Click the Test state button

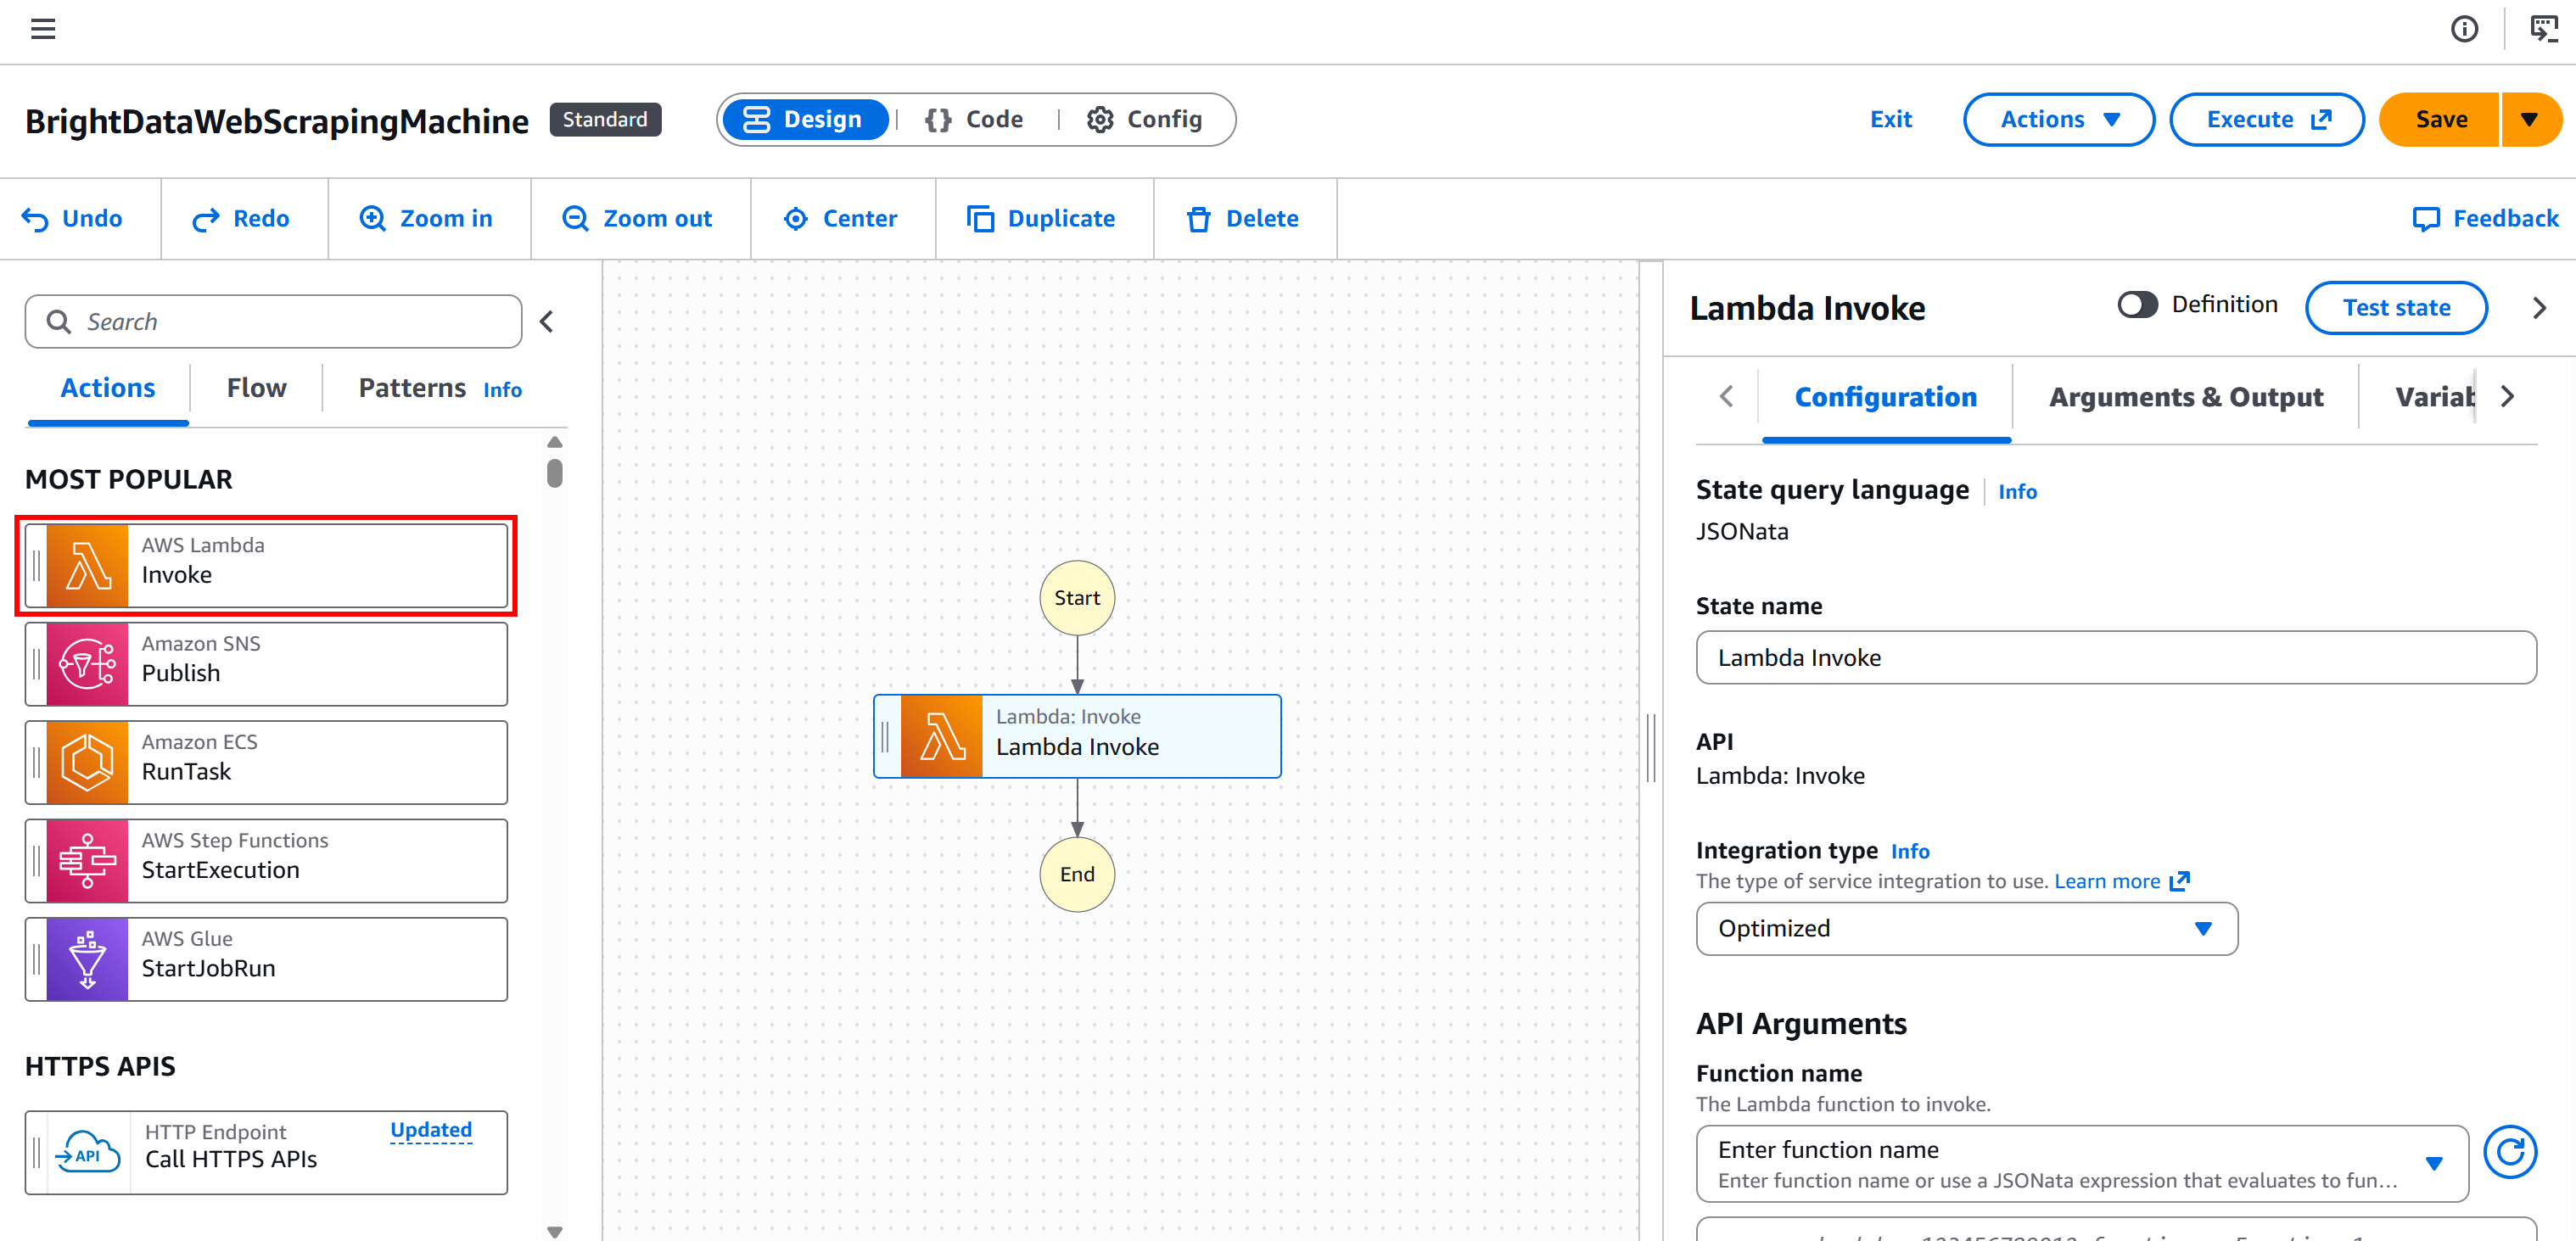click(x=2396, y=307)
